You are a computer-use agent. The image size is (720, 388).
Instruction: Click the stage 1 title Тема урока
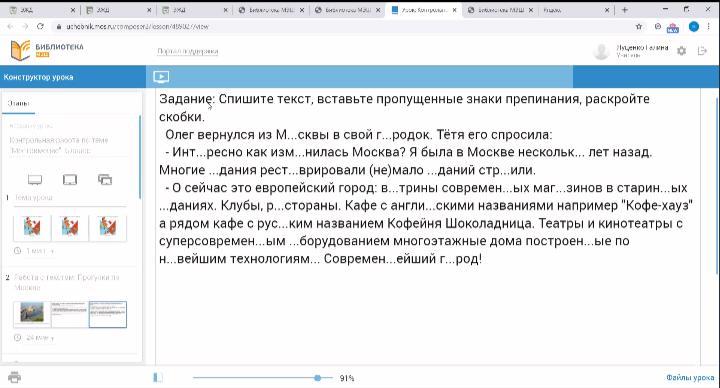[34, 197]
